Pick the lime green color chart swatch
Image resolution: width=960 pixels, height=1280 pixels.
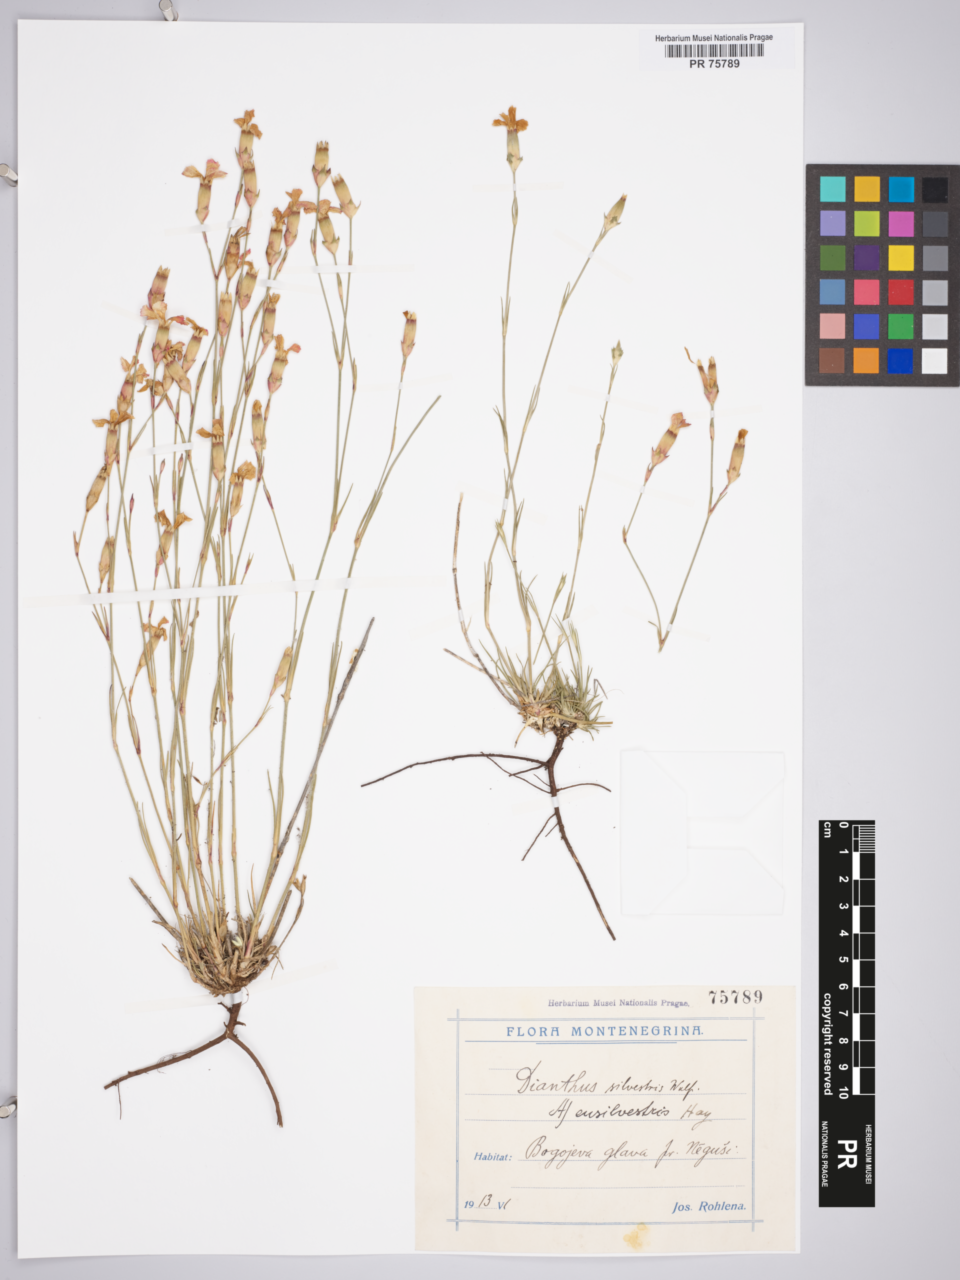pos(866,223)
